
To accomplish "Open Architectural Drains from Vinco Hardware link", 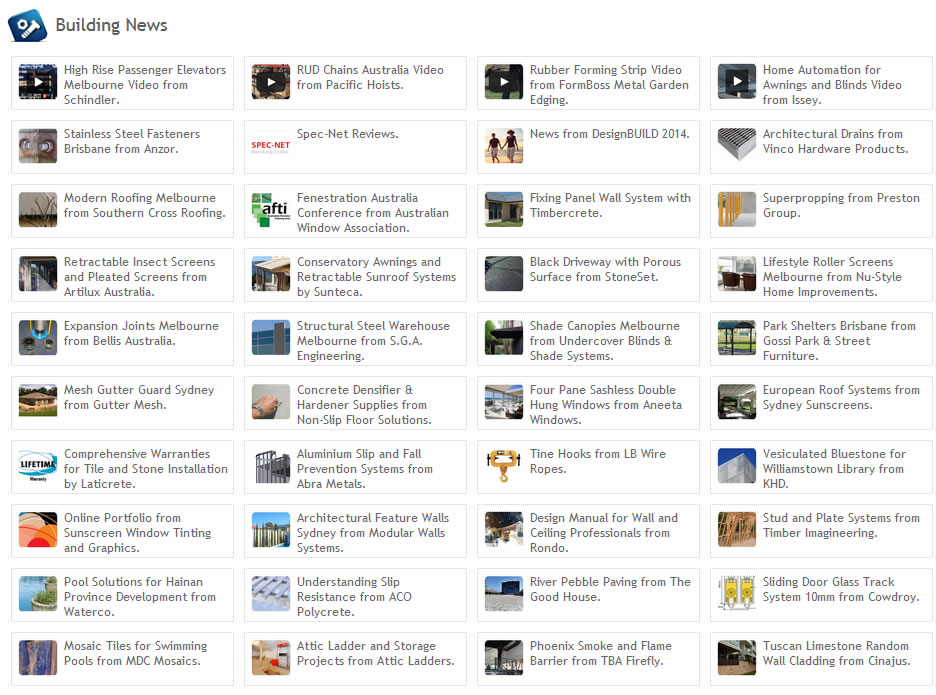I will click(x=835, y=142).
